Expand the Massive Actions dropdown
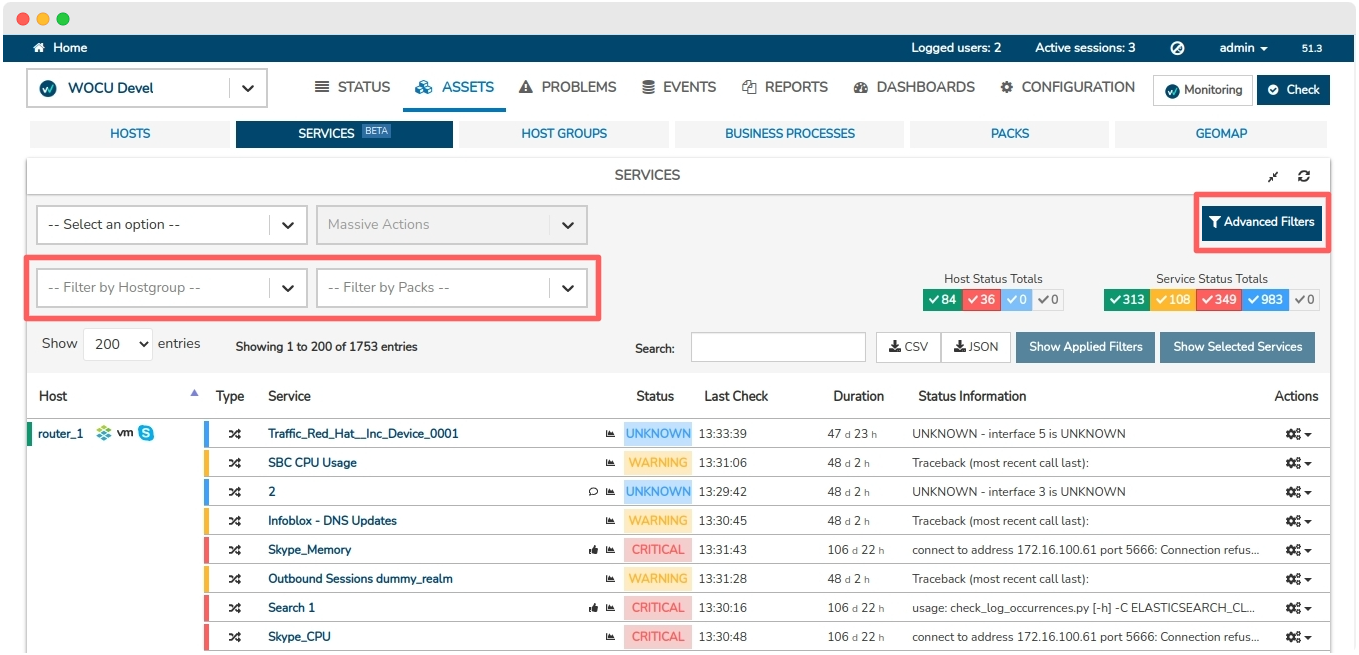Screen dimensions: 1359x655 coord(451,225)
